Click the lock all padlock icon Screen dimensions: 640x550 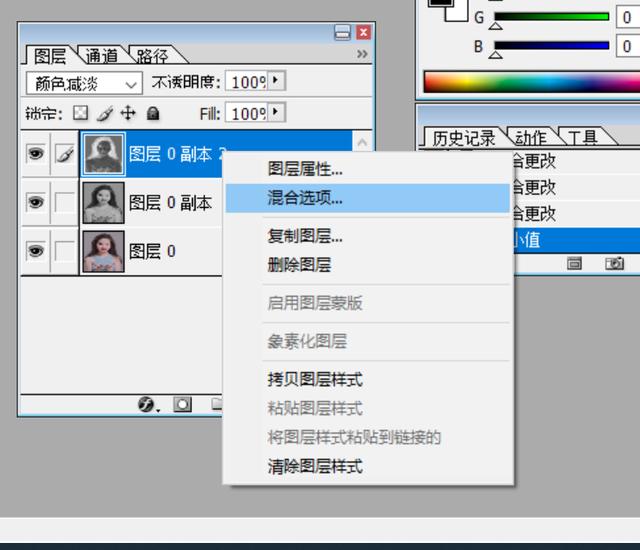153,113
